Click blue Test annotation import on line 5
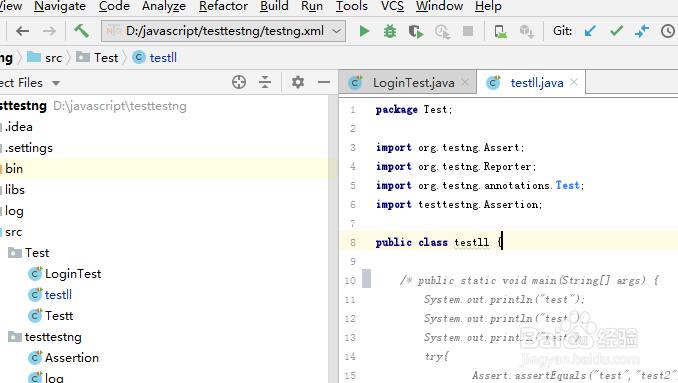The width and height of the screenshot is (678, 383). click(567, 185)
